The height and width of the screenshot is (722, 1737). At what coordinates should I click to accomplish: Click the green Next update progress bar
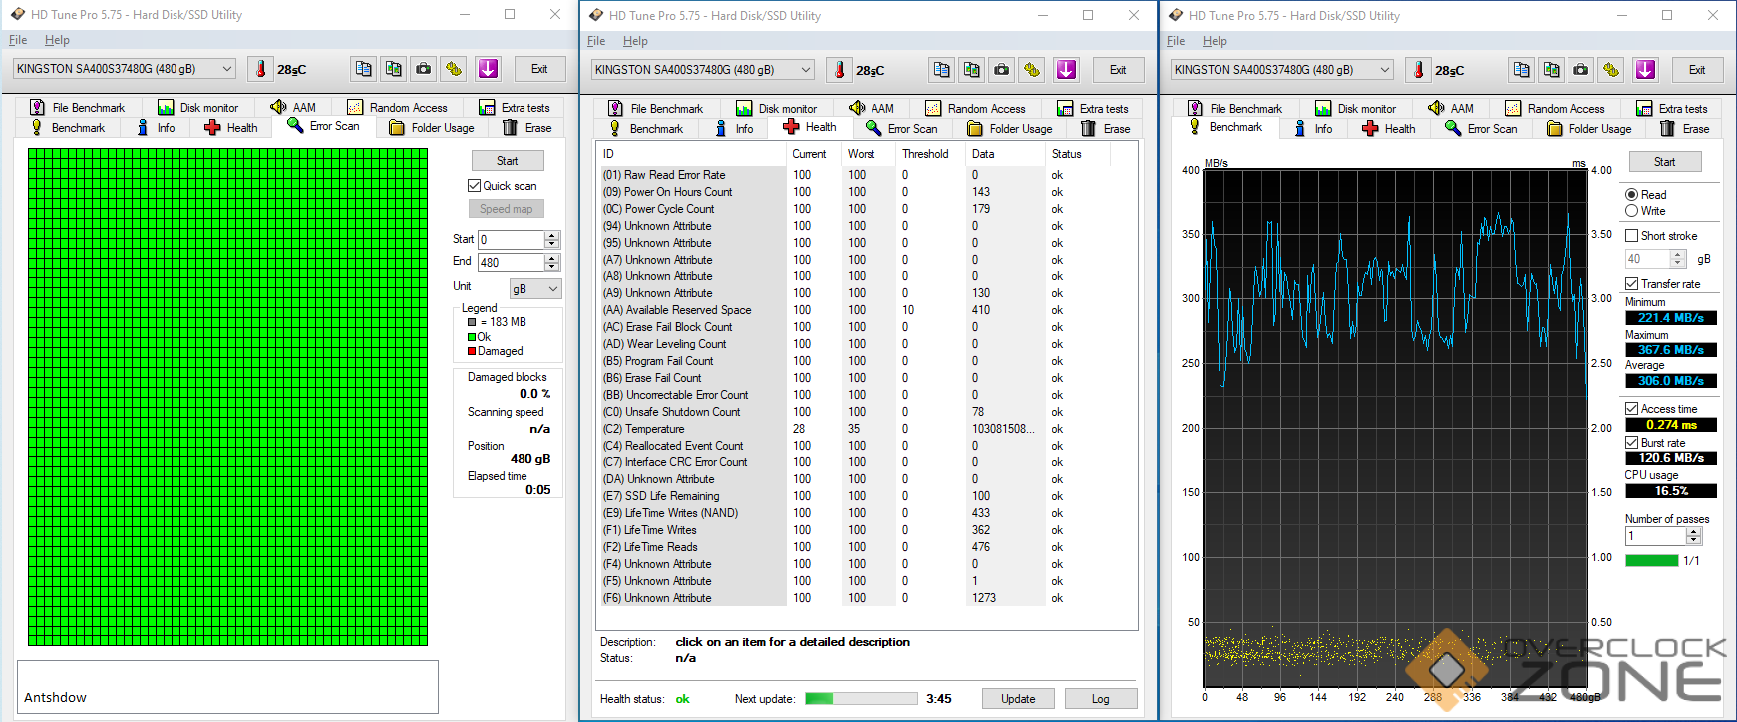(860, 699)
